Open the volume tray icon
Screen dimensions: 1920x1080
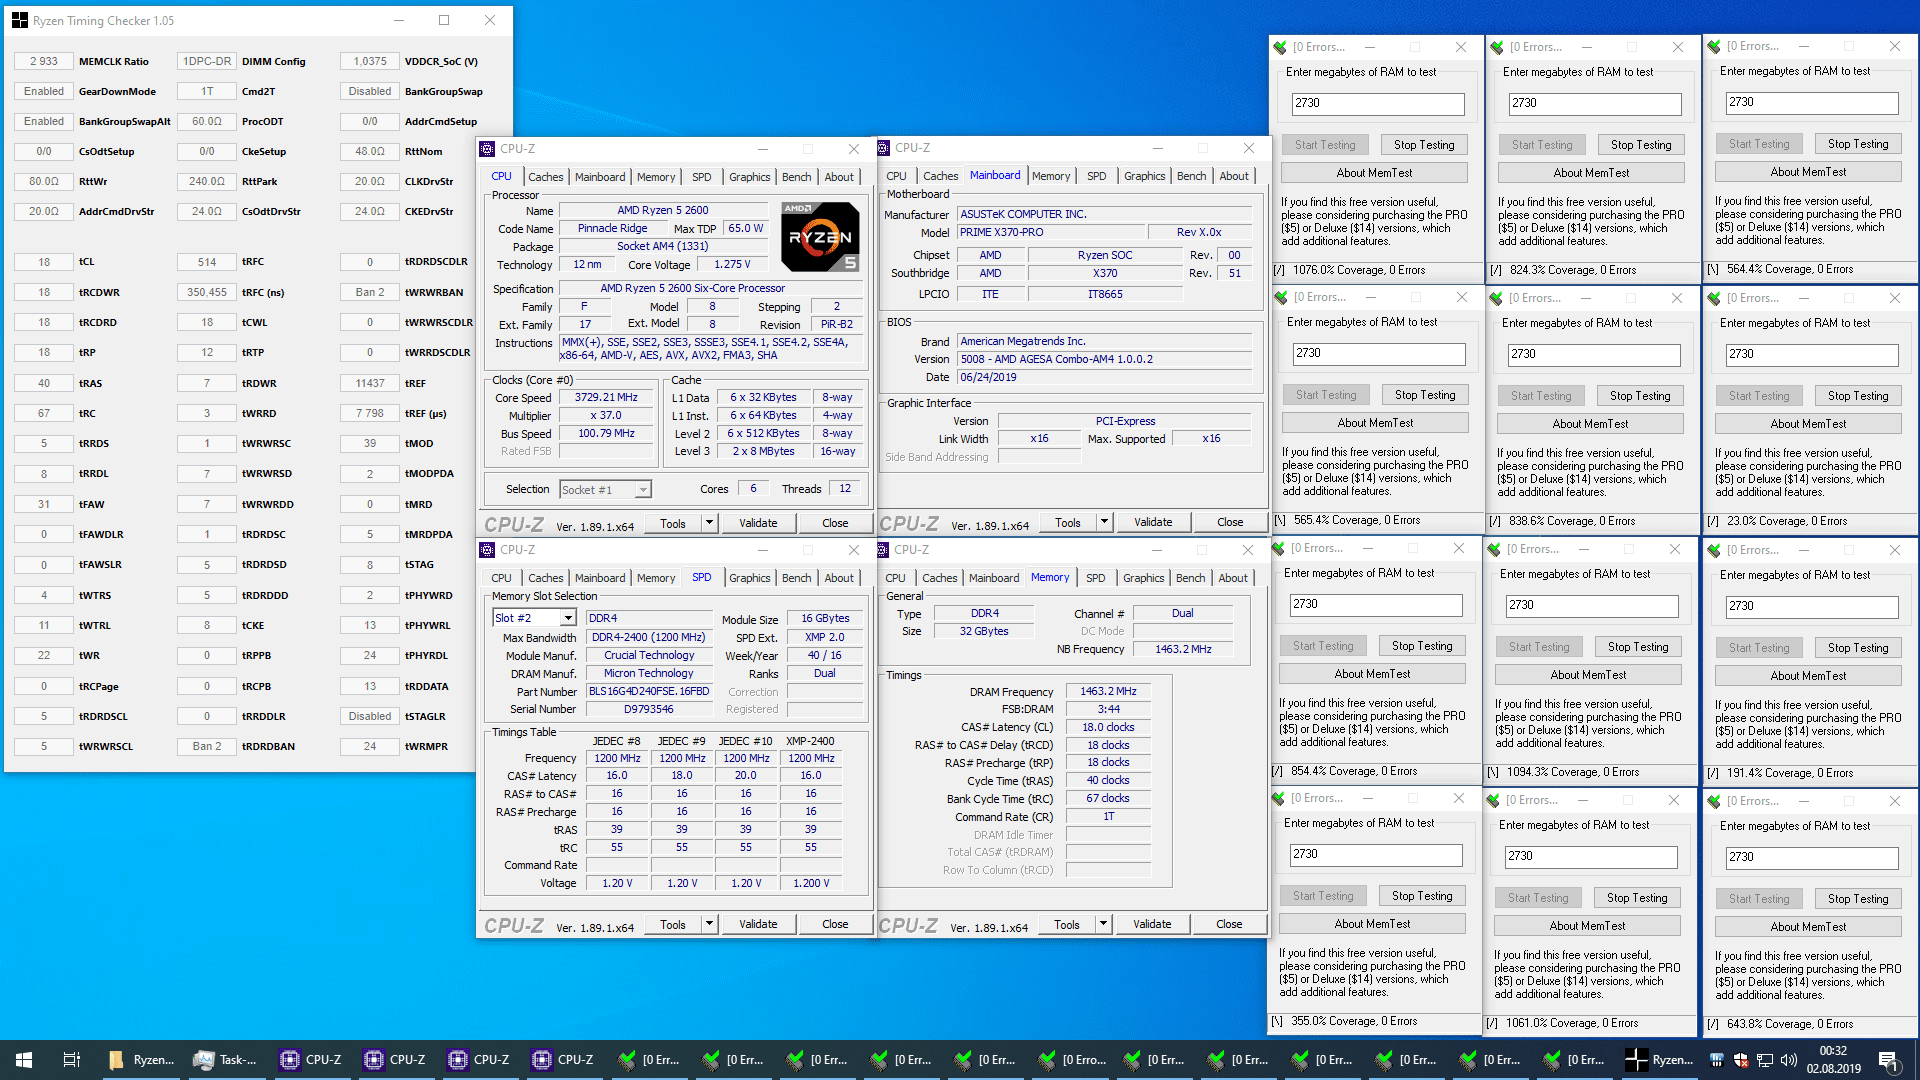click(x=1789, y=1060)
